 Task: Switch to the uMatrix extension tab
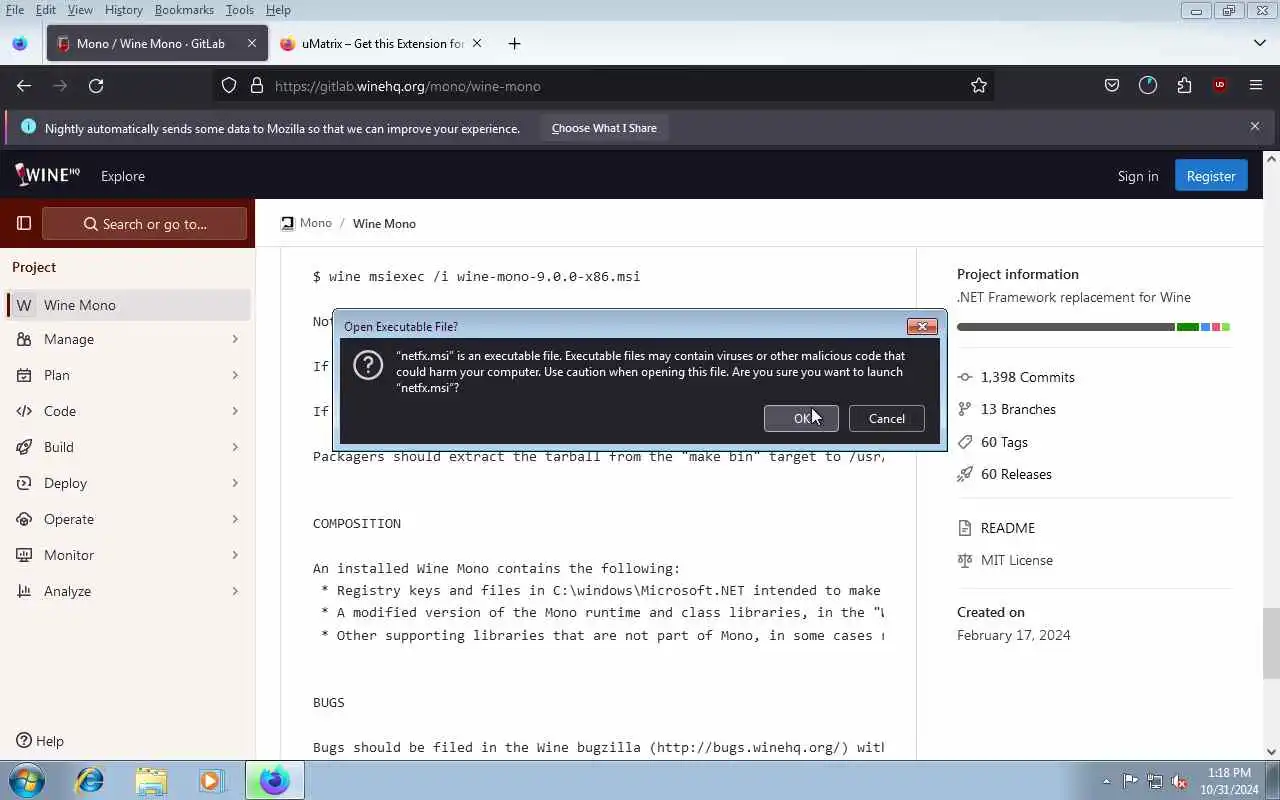point(381,44)
